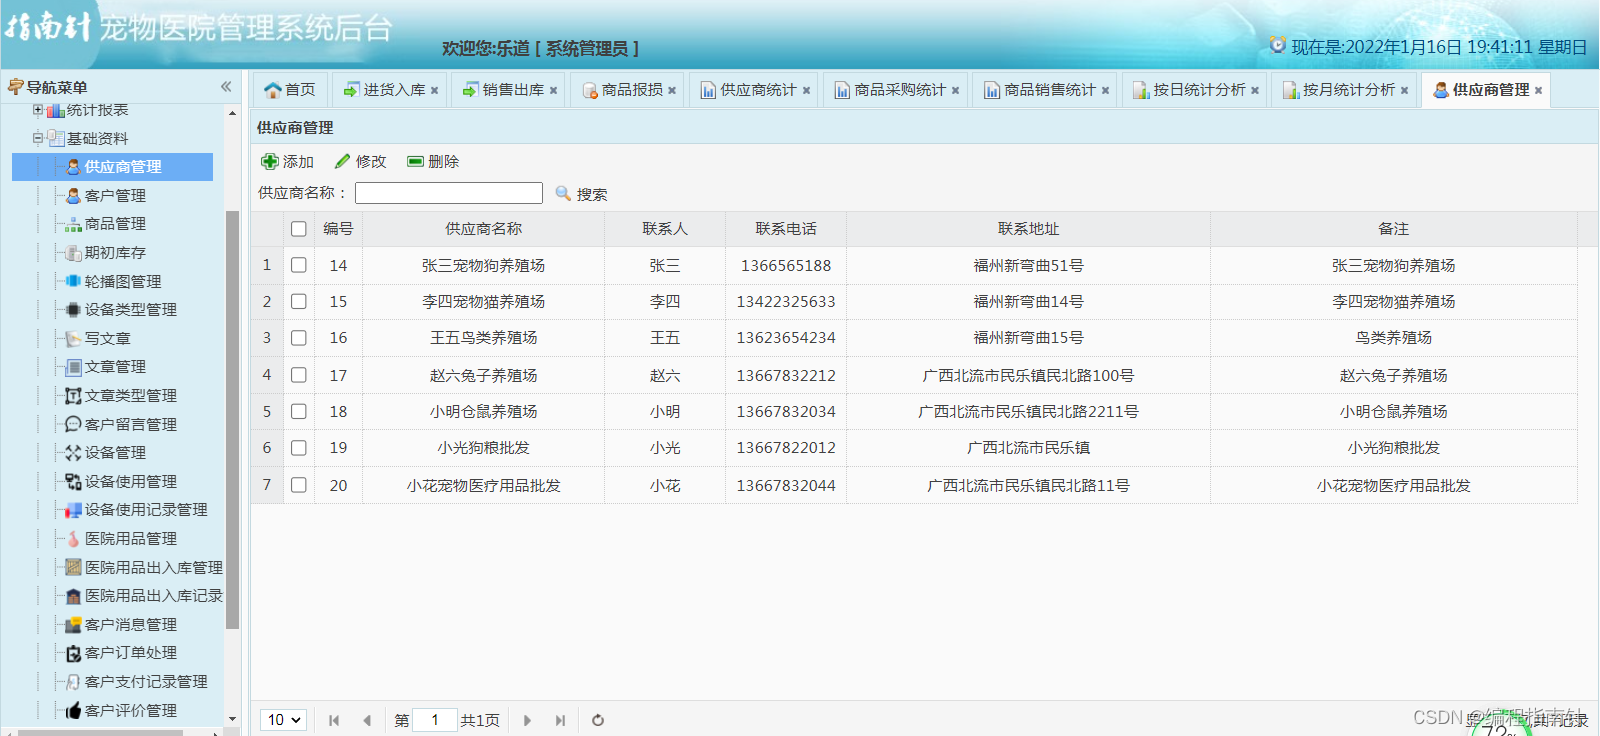
Task: Toggle the select-all checkbox in table header
Action: (x=299, y=229)
